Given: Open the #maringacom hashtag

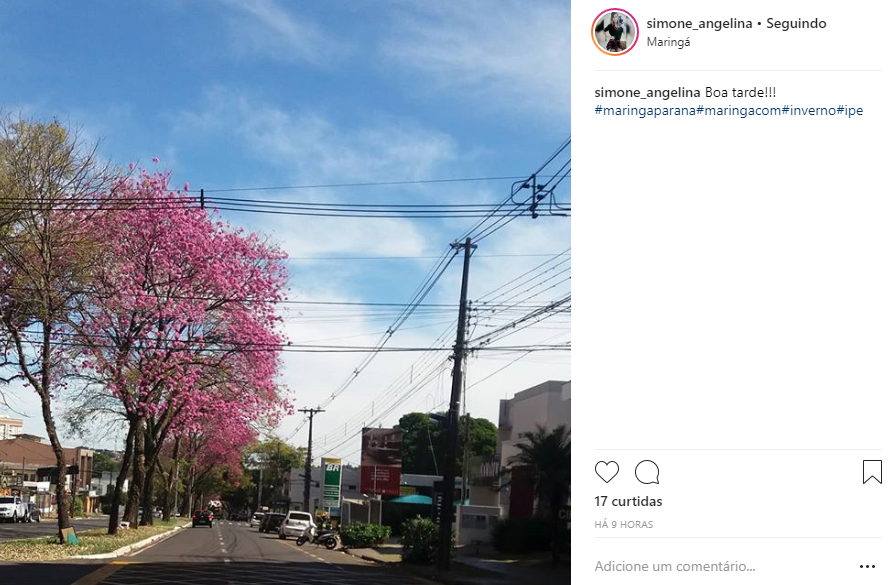Looking at the screenshot, I should tap(739, 111).
